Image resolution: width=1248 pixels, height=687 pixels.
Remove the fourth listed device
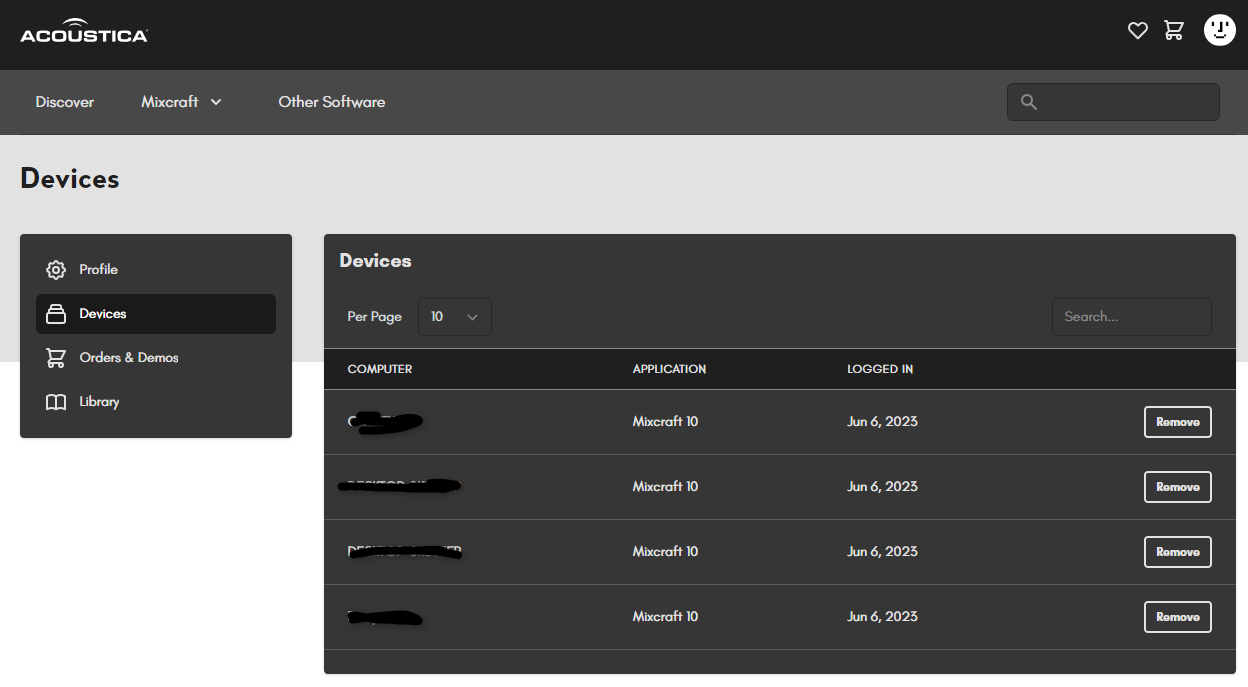1178,617
